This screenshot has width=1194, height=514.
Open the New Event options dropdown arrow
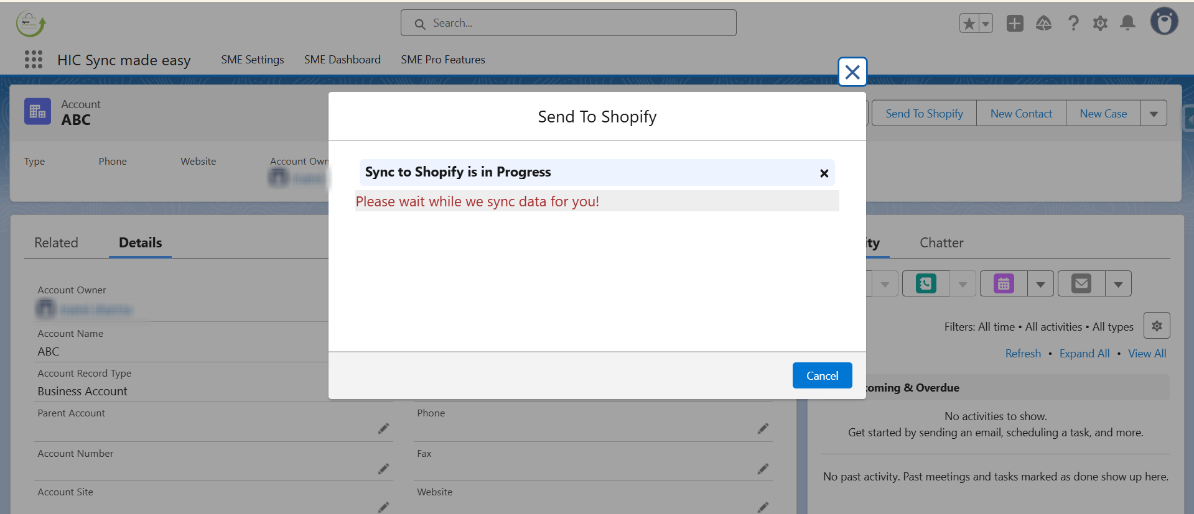tap(1041, 284)
